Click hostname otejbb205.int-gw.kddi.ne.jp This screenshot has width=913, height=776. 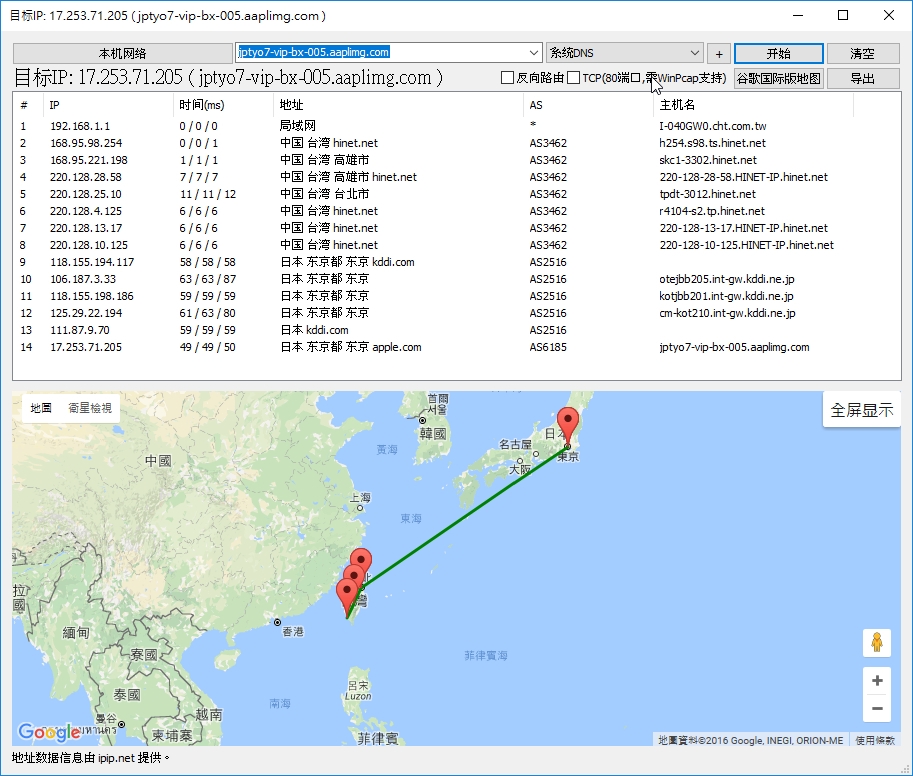[x=727, y=279]
